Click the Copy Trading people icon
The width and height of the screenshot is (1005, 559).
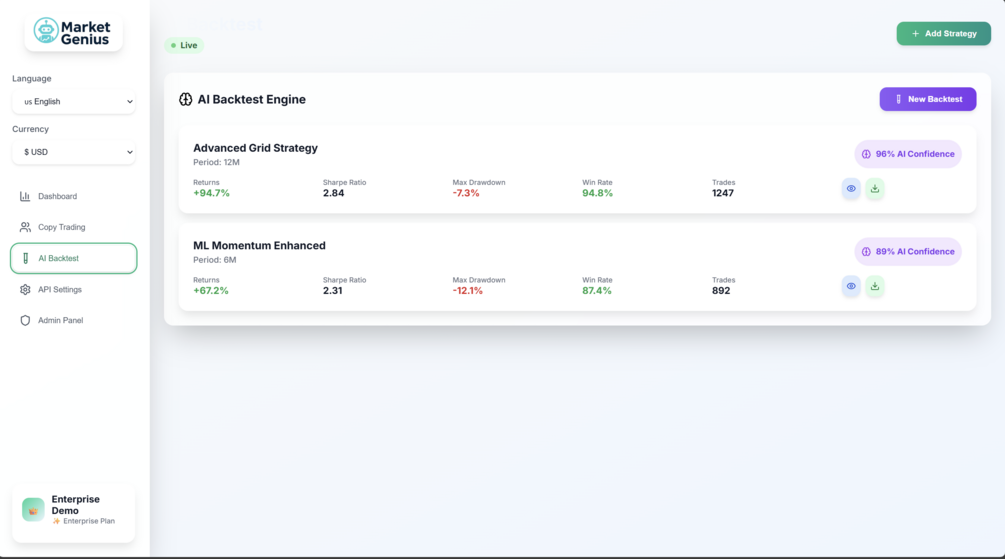pyautogui.click(x=25, y=227)
